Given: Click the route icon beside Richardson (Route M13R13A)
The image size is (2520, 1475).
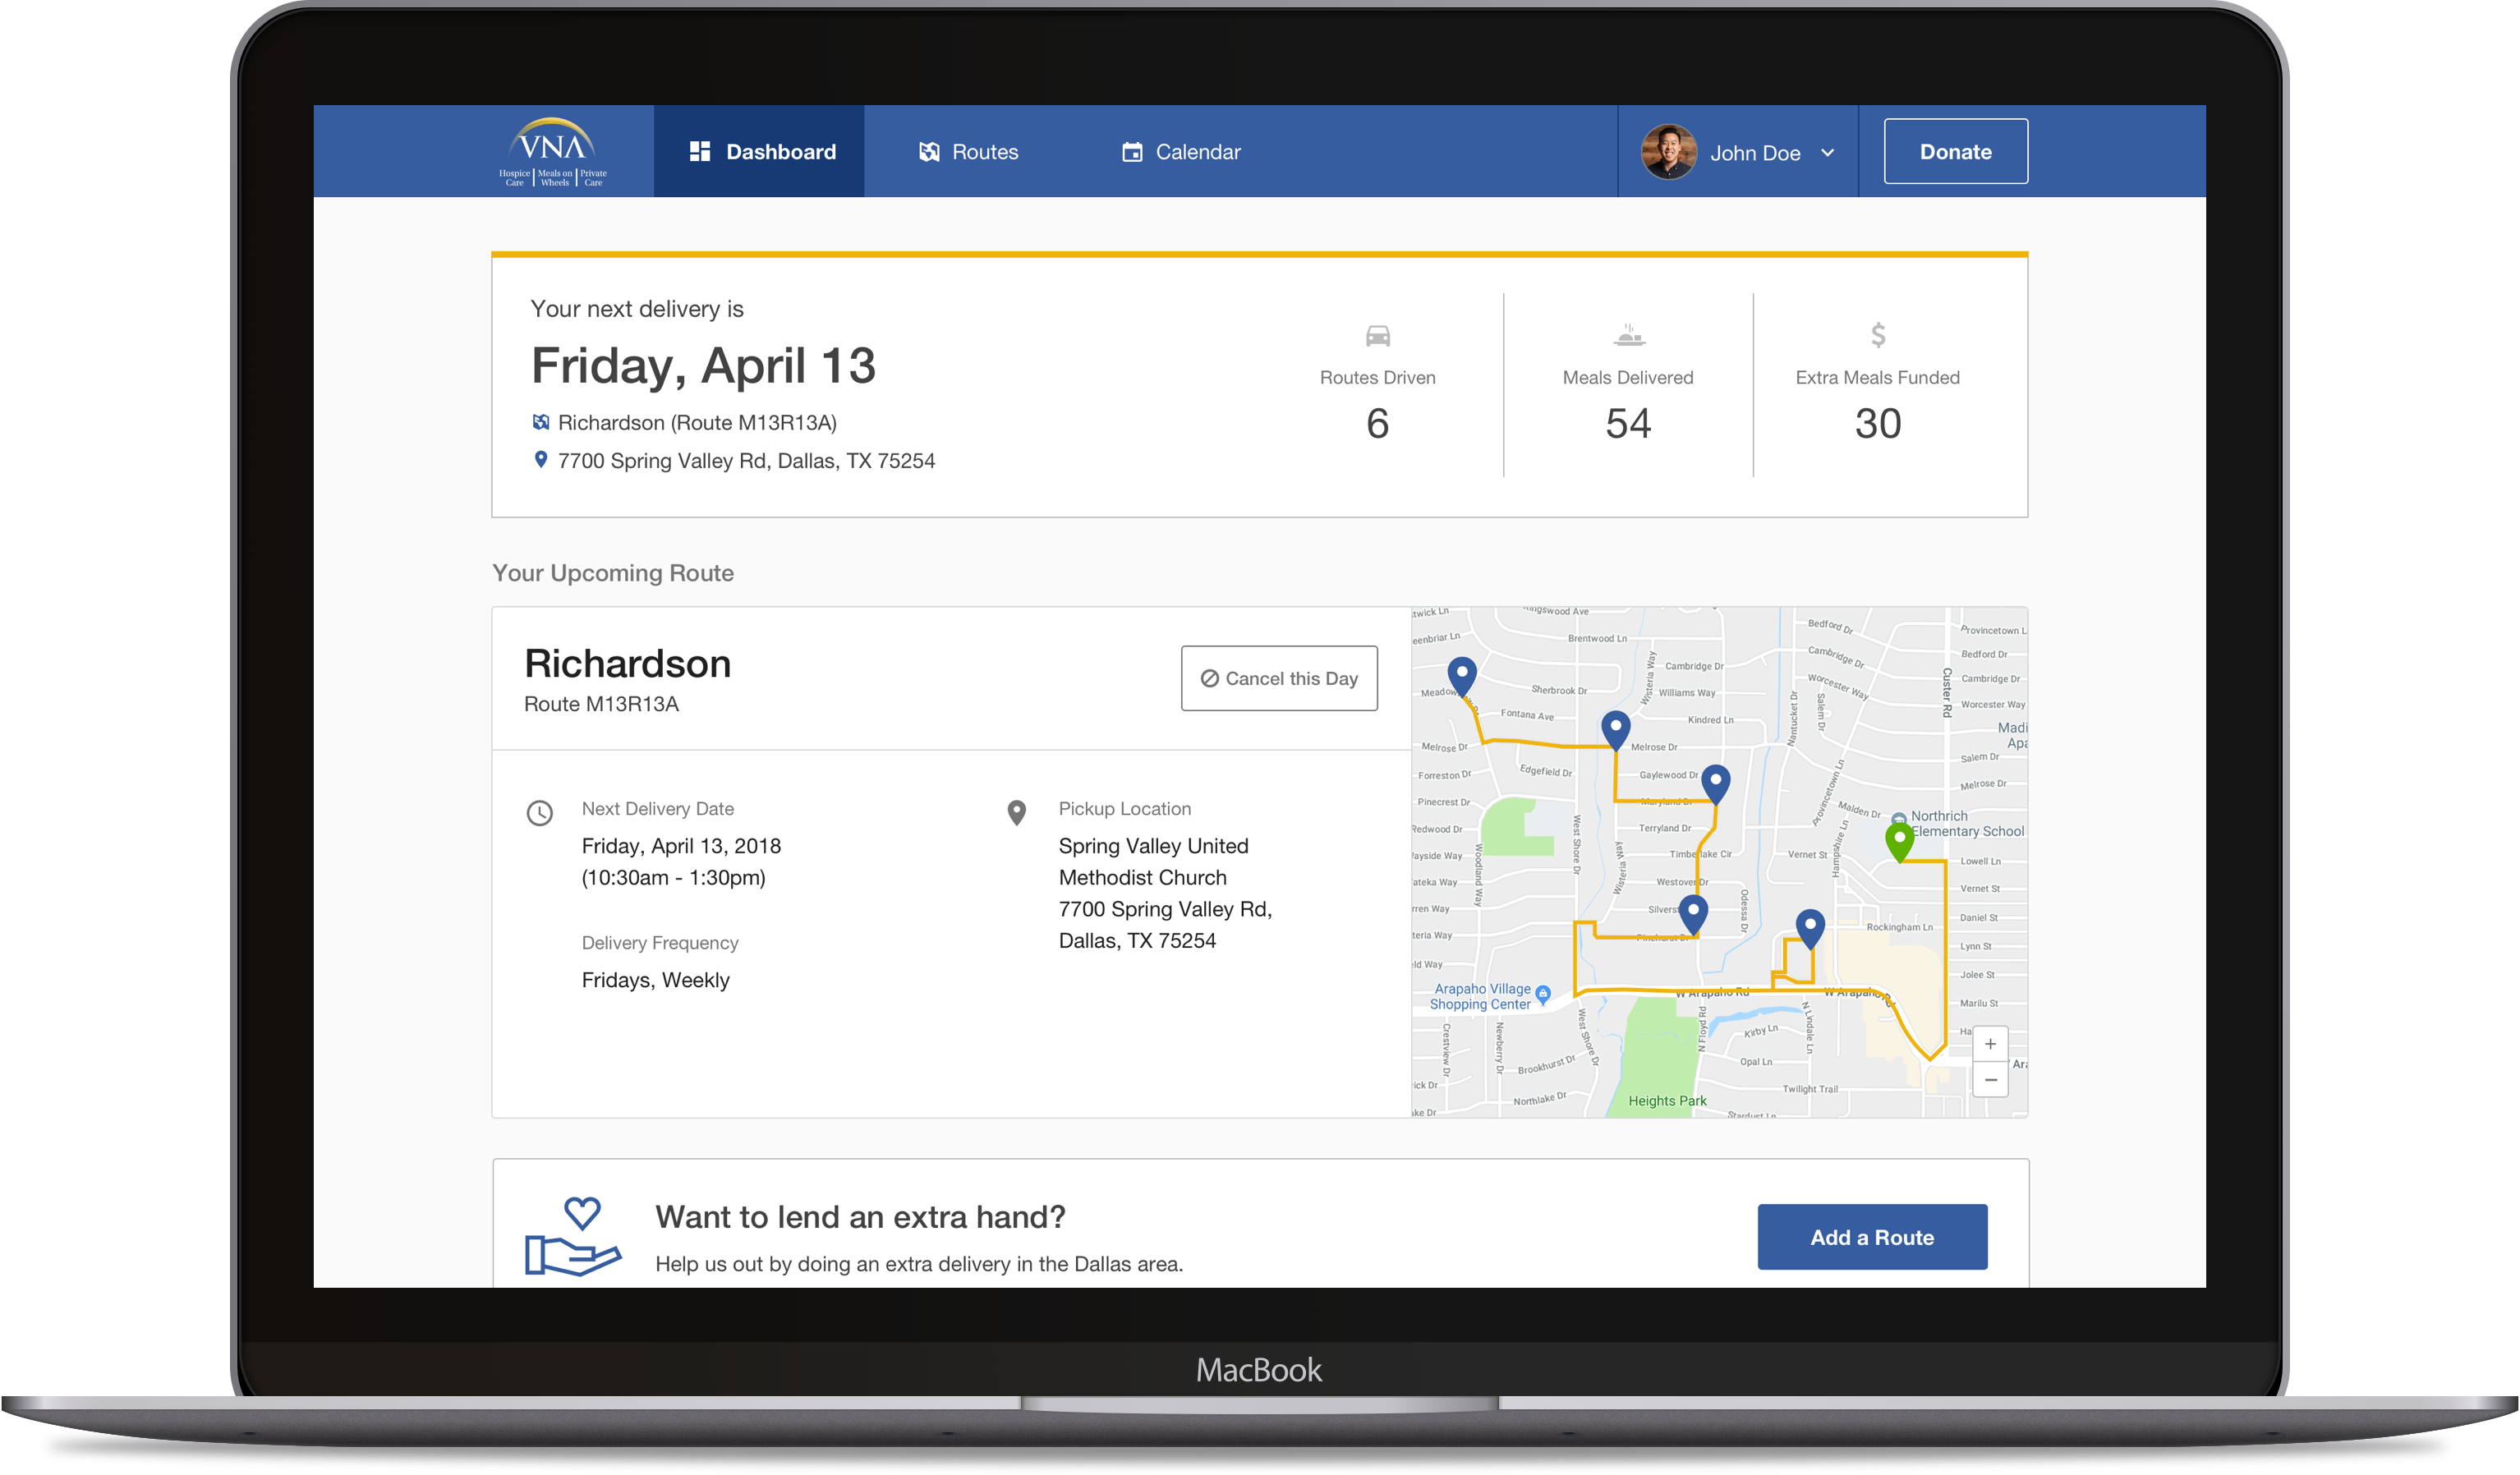Looking at the screenshot, I should pos(541,422).
